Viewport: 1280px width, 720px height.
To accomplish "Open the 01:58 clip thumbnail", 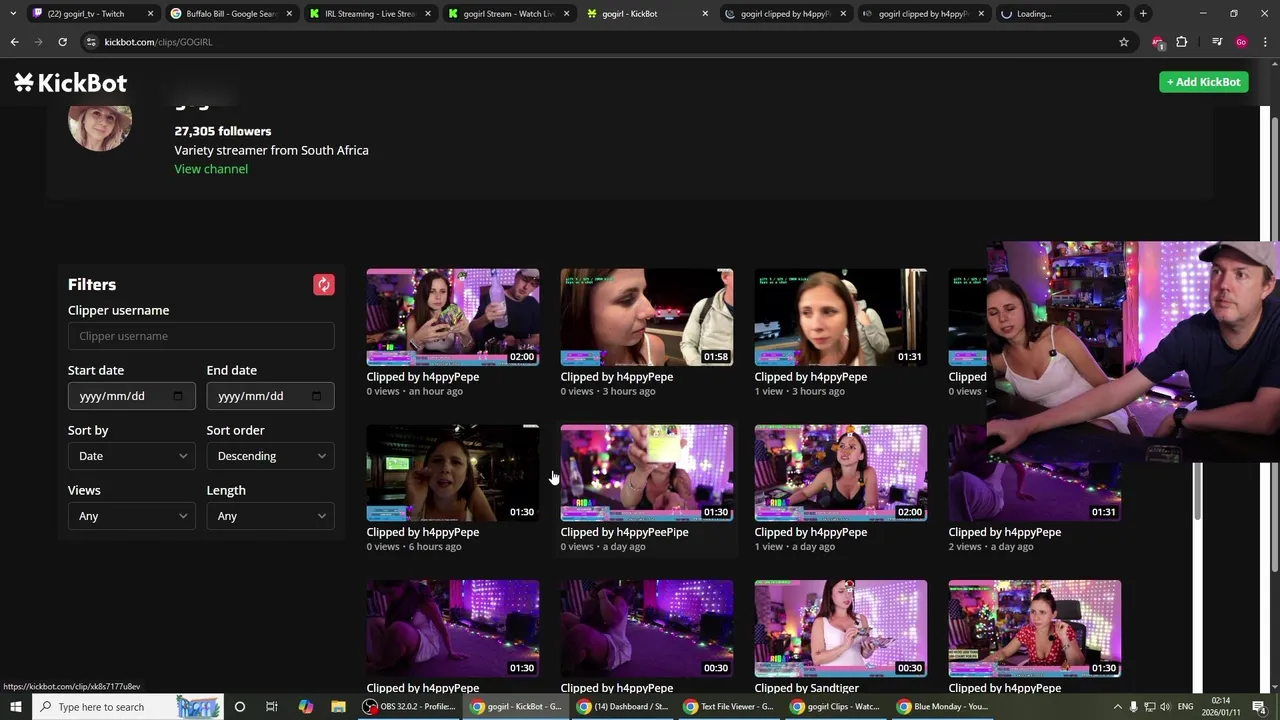I will [x=647, y=317].
